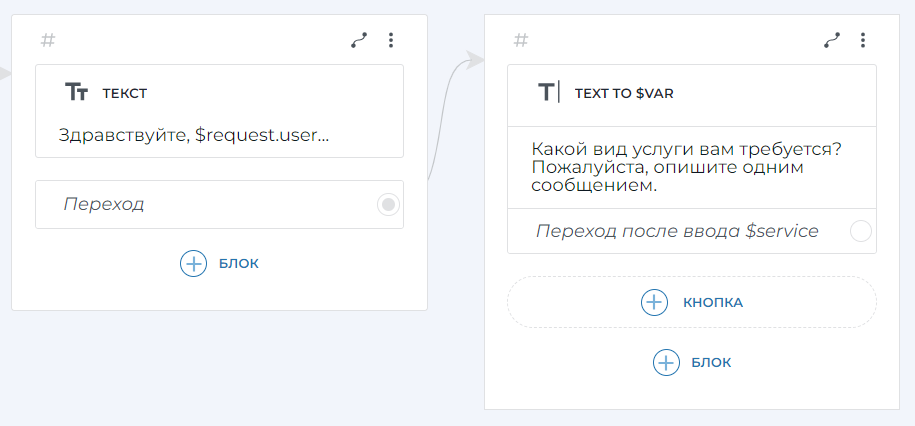Click the Переход row in the left card
This screenshot has height=426, width=915.
click(200, 204)
